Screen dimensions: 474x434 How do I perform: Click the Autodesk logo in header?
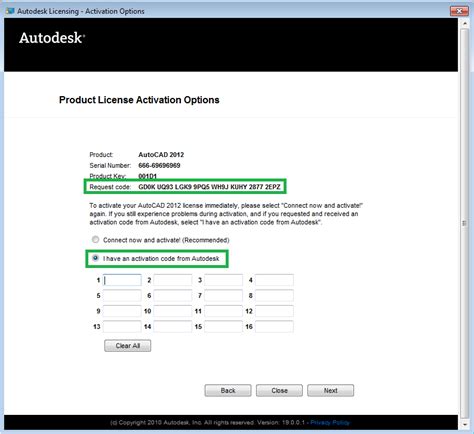[x=52, y=38]
